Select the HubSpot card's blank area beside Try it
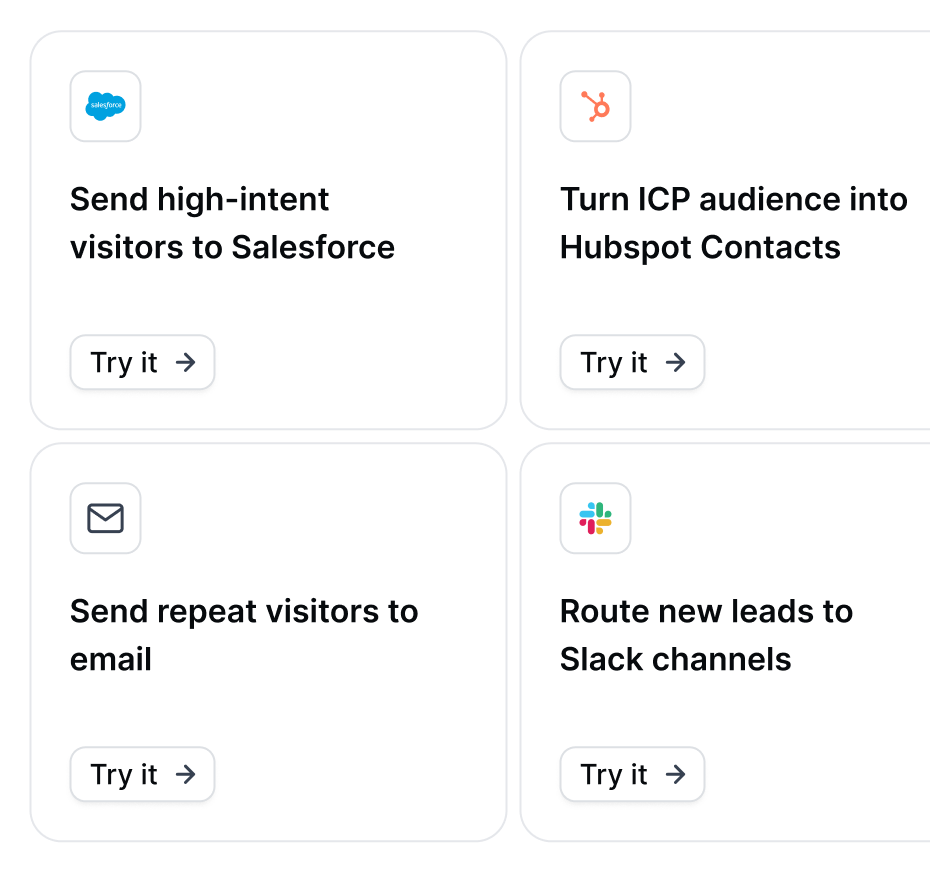Viewport: 930px width, 880px height. tap(820, 362)
